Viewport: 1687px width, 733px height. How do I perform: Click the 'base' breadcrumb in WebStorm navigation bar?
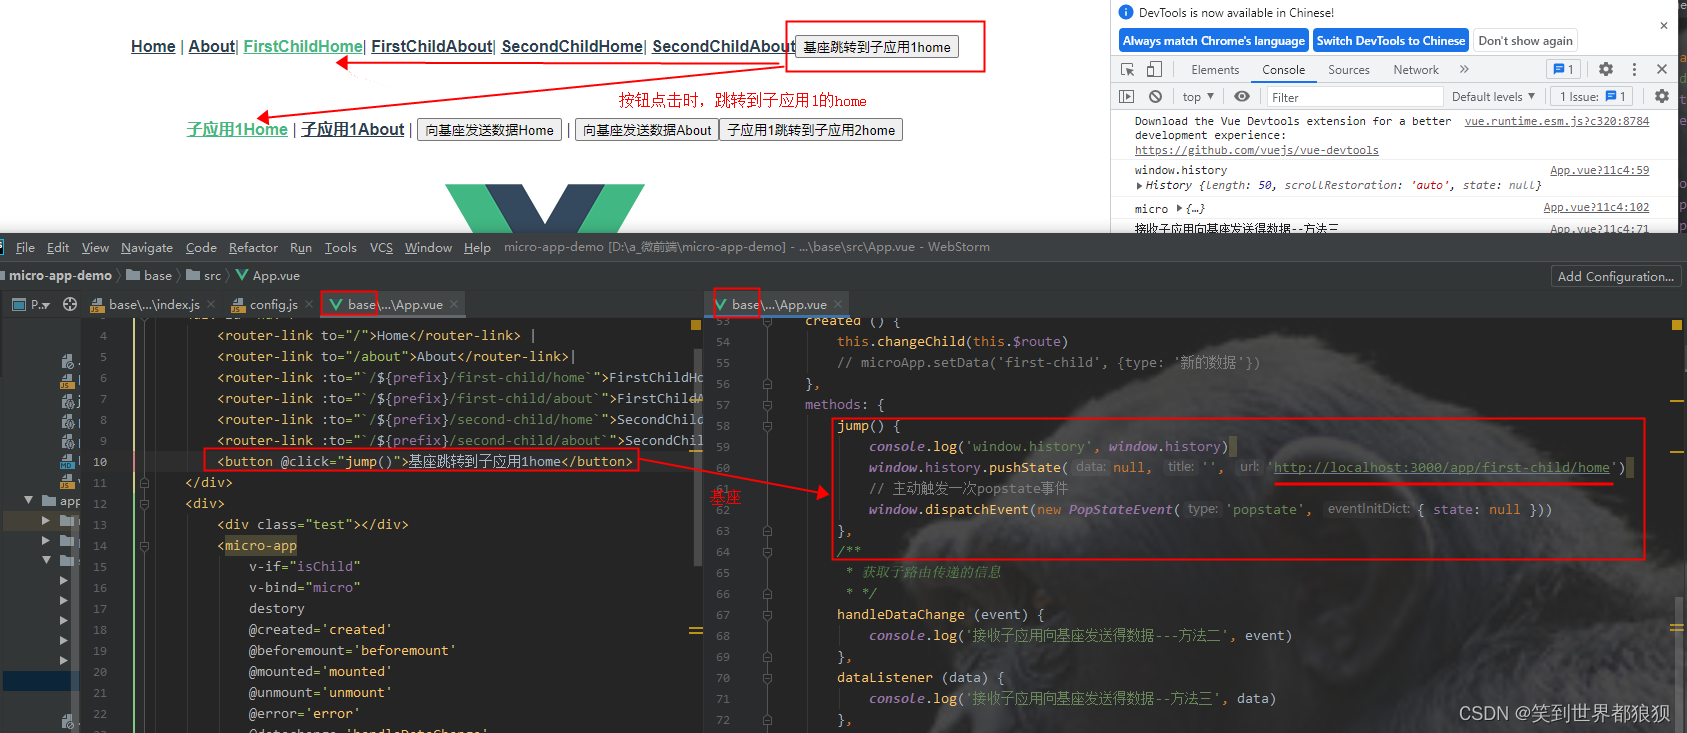point(149,276)
